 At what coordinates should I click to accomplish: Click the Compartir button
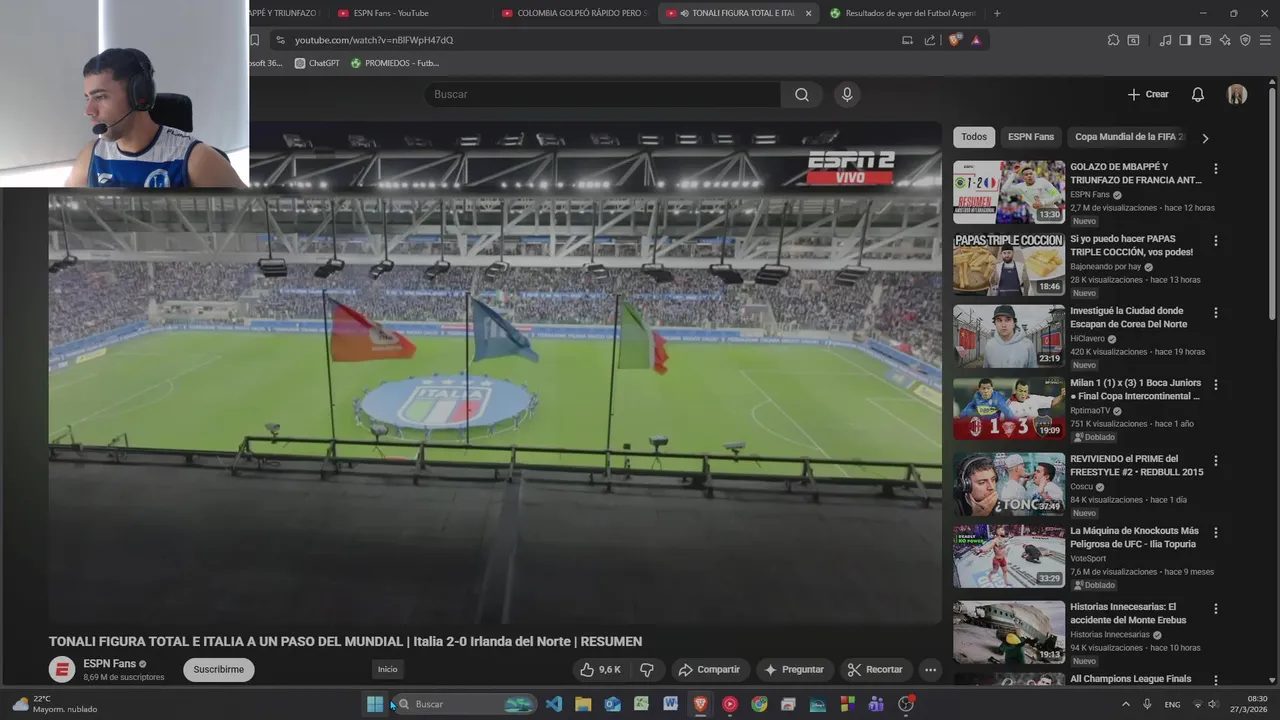pos(708,670)
